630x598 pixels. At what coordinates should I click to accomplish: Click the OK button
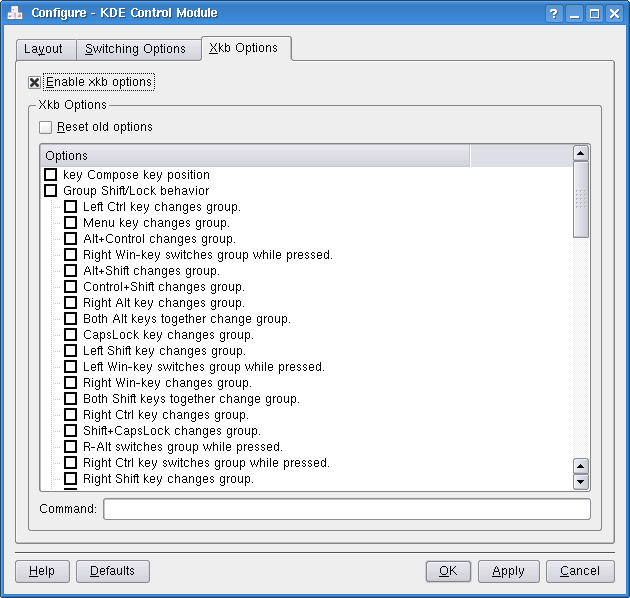click(448, 571)
